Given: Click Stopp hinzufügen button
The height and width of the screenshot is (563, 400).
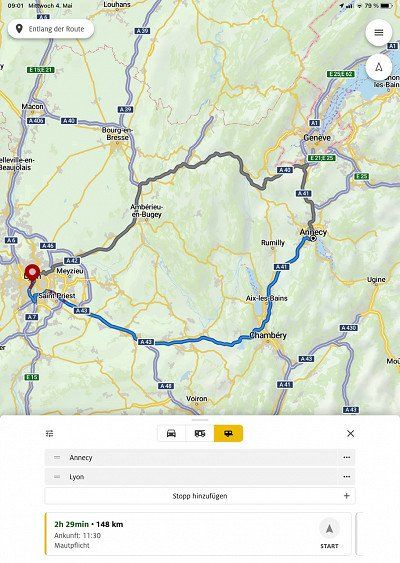Looking at the screenshot, I should tap(200, 496).
